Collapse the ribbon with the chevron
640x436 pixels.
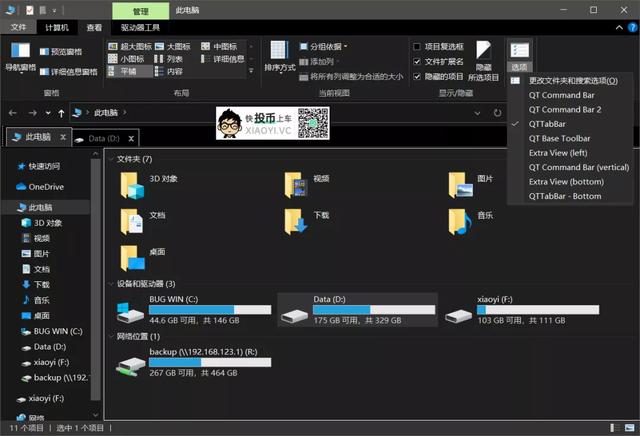pos(619,27)
